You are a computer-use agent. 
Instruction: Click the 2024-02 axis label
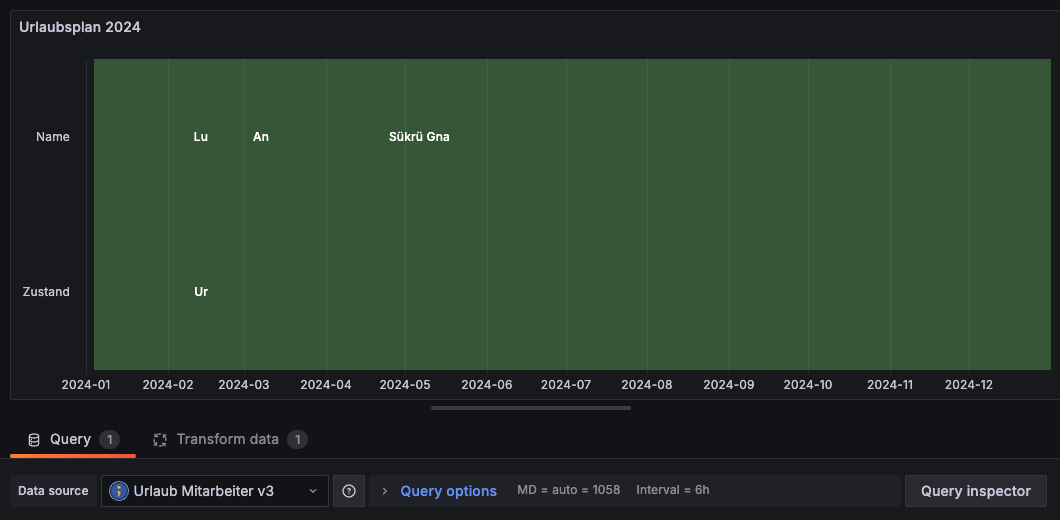[168, 385]
